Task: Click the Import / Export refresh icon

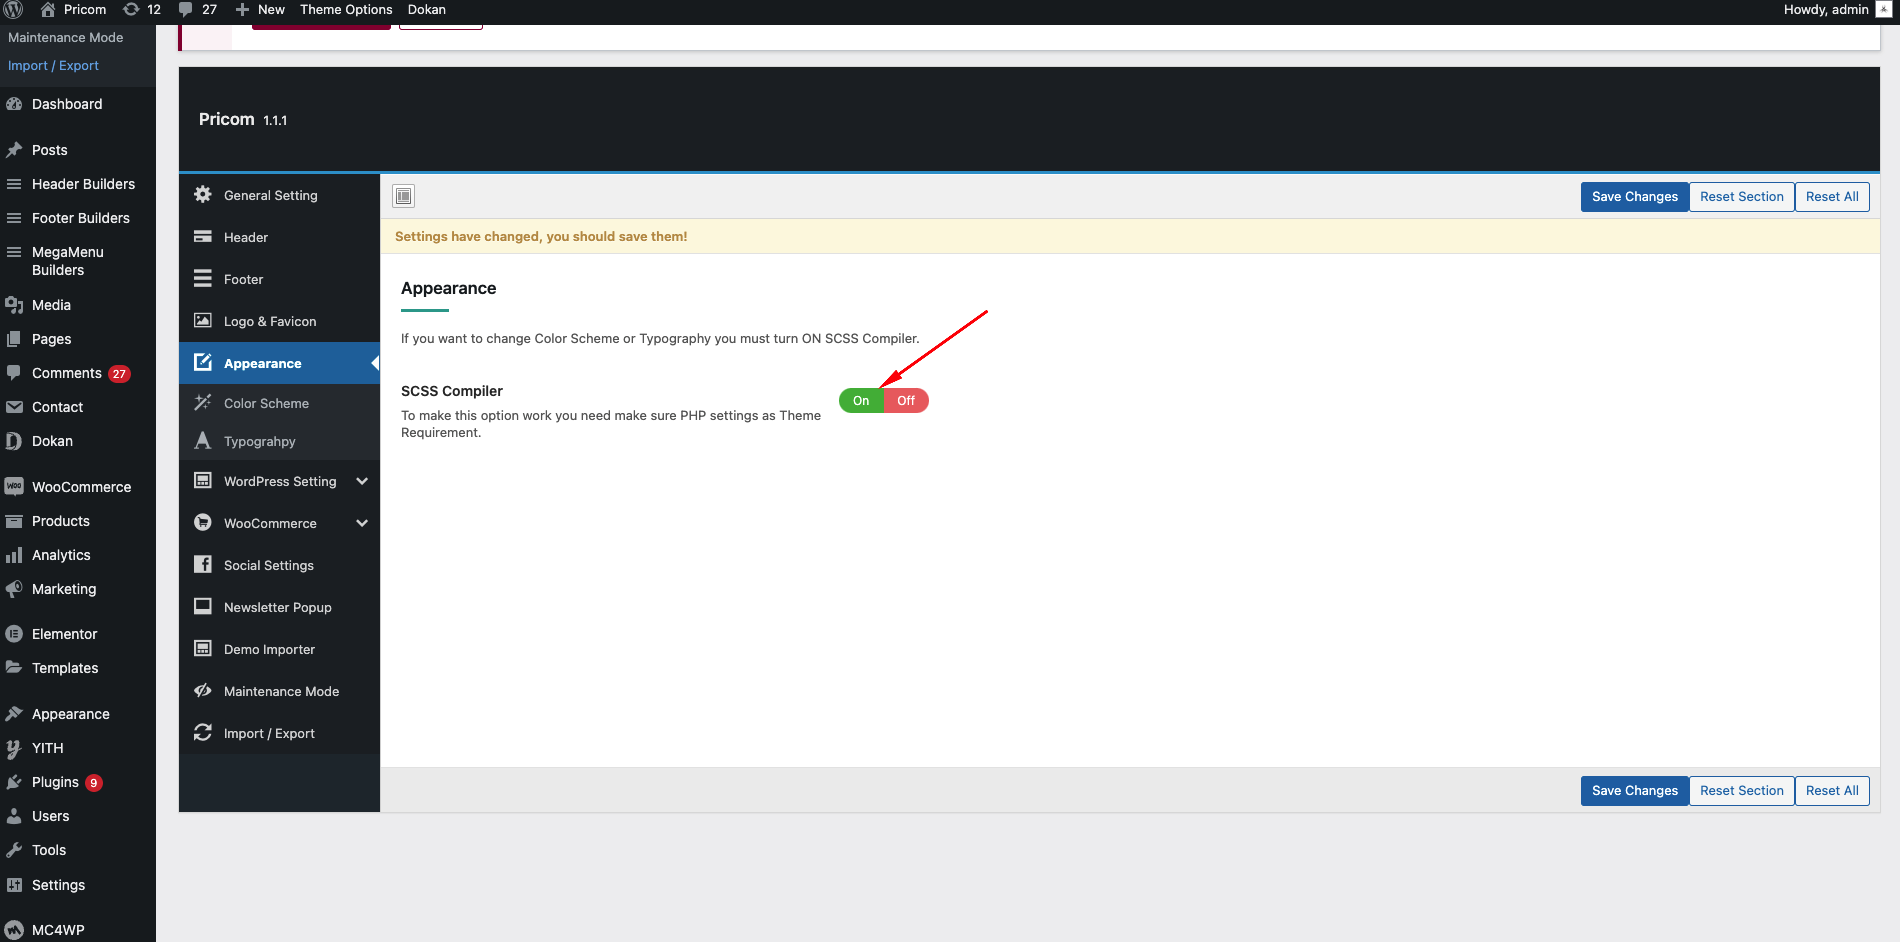Action: 203,733
